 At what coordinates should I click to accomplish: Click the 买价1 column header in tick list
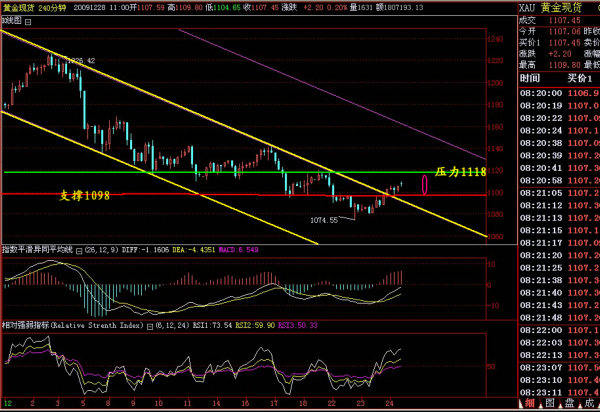(580, 78)
